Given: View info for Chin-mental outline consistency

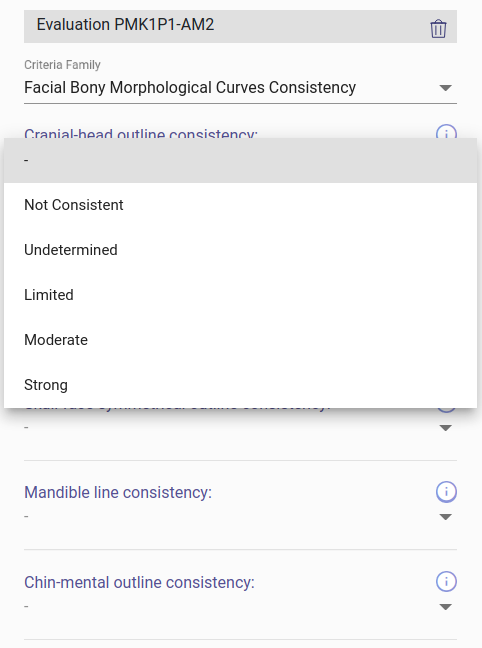Looking at the screenshot, I should click(446, 581).
